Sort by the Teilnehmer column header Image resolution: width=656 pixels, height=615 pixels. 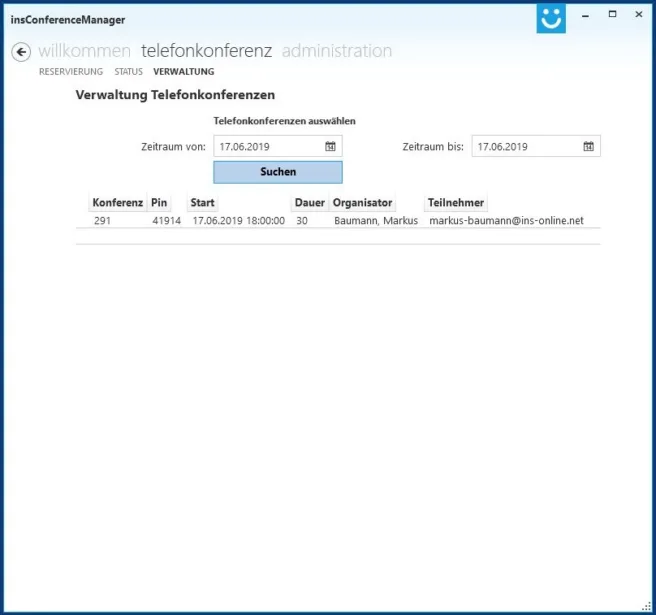[456, 202]
